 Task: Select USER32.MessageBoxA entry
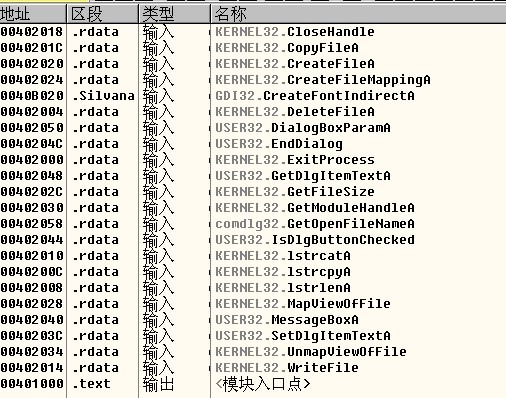click(287, 320)
